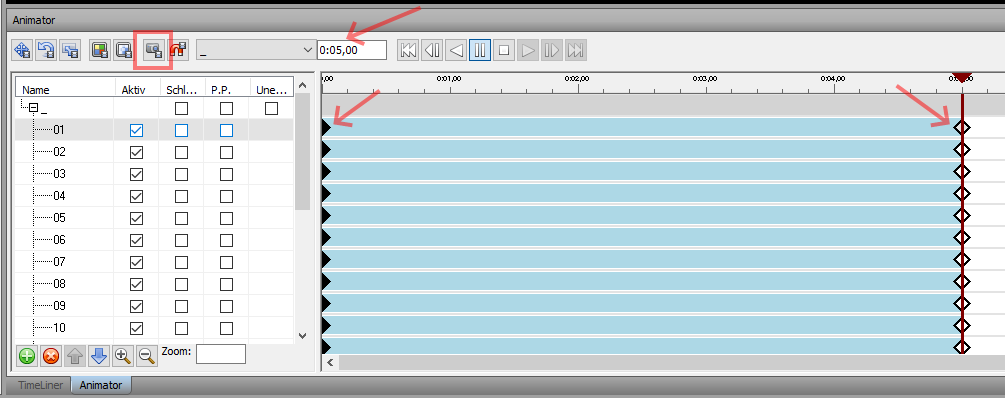Enable P.P. checkbox for the root scene
Image resolution: width=1005 pixels, height=398 pixels.
click(226, 108)
